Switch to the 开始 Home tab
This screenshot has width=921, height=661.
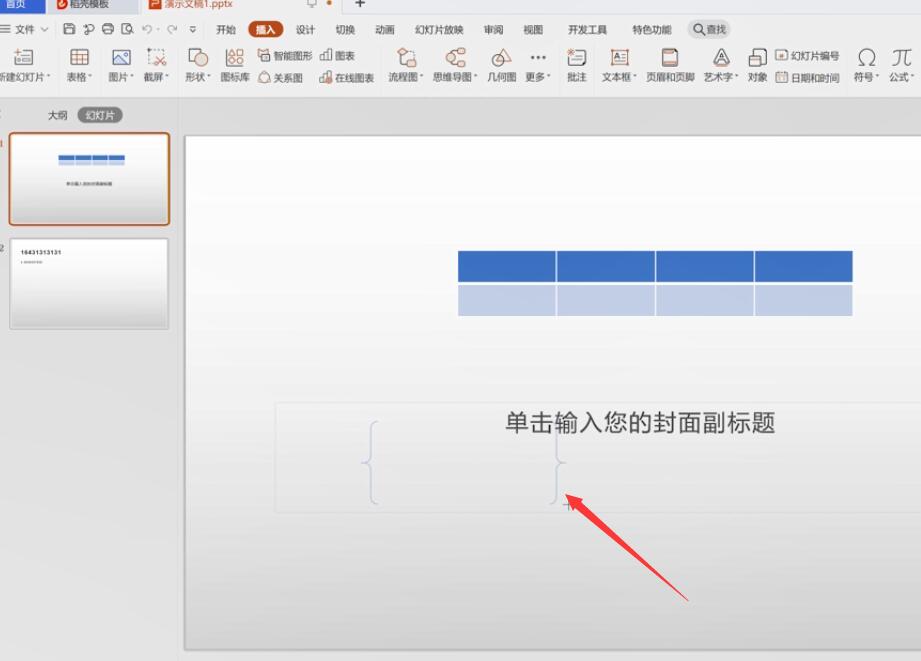[x=226, y=29]
